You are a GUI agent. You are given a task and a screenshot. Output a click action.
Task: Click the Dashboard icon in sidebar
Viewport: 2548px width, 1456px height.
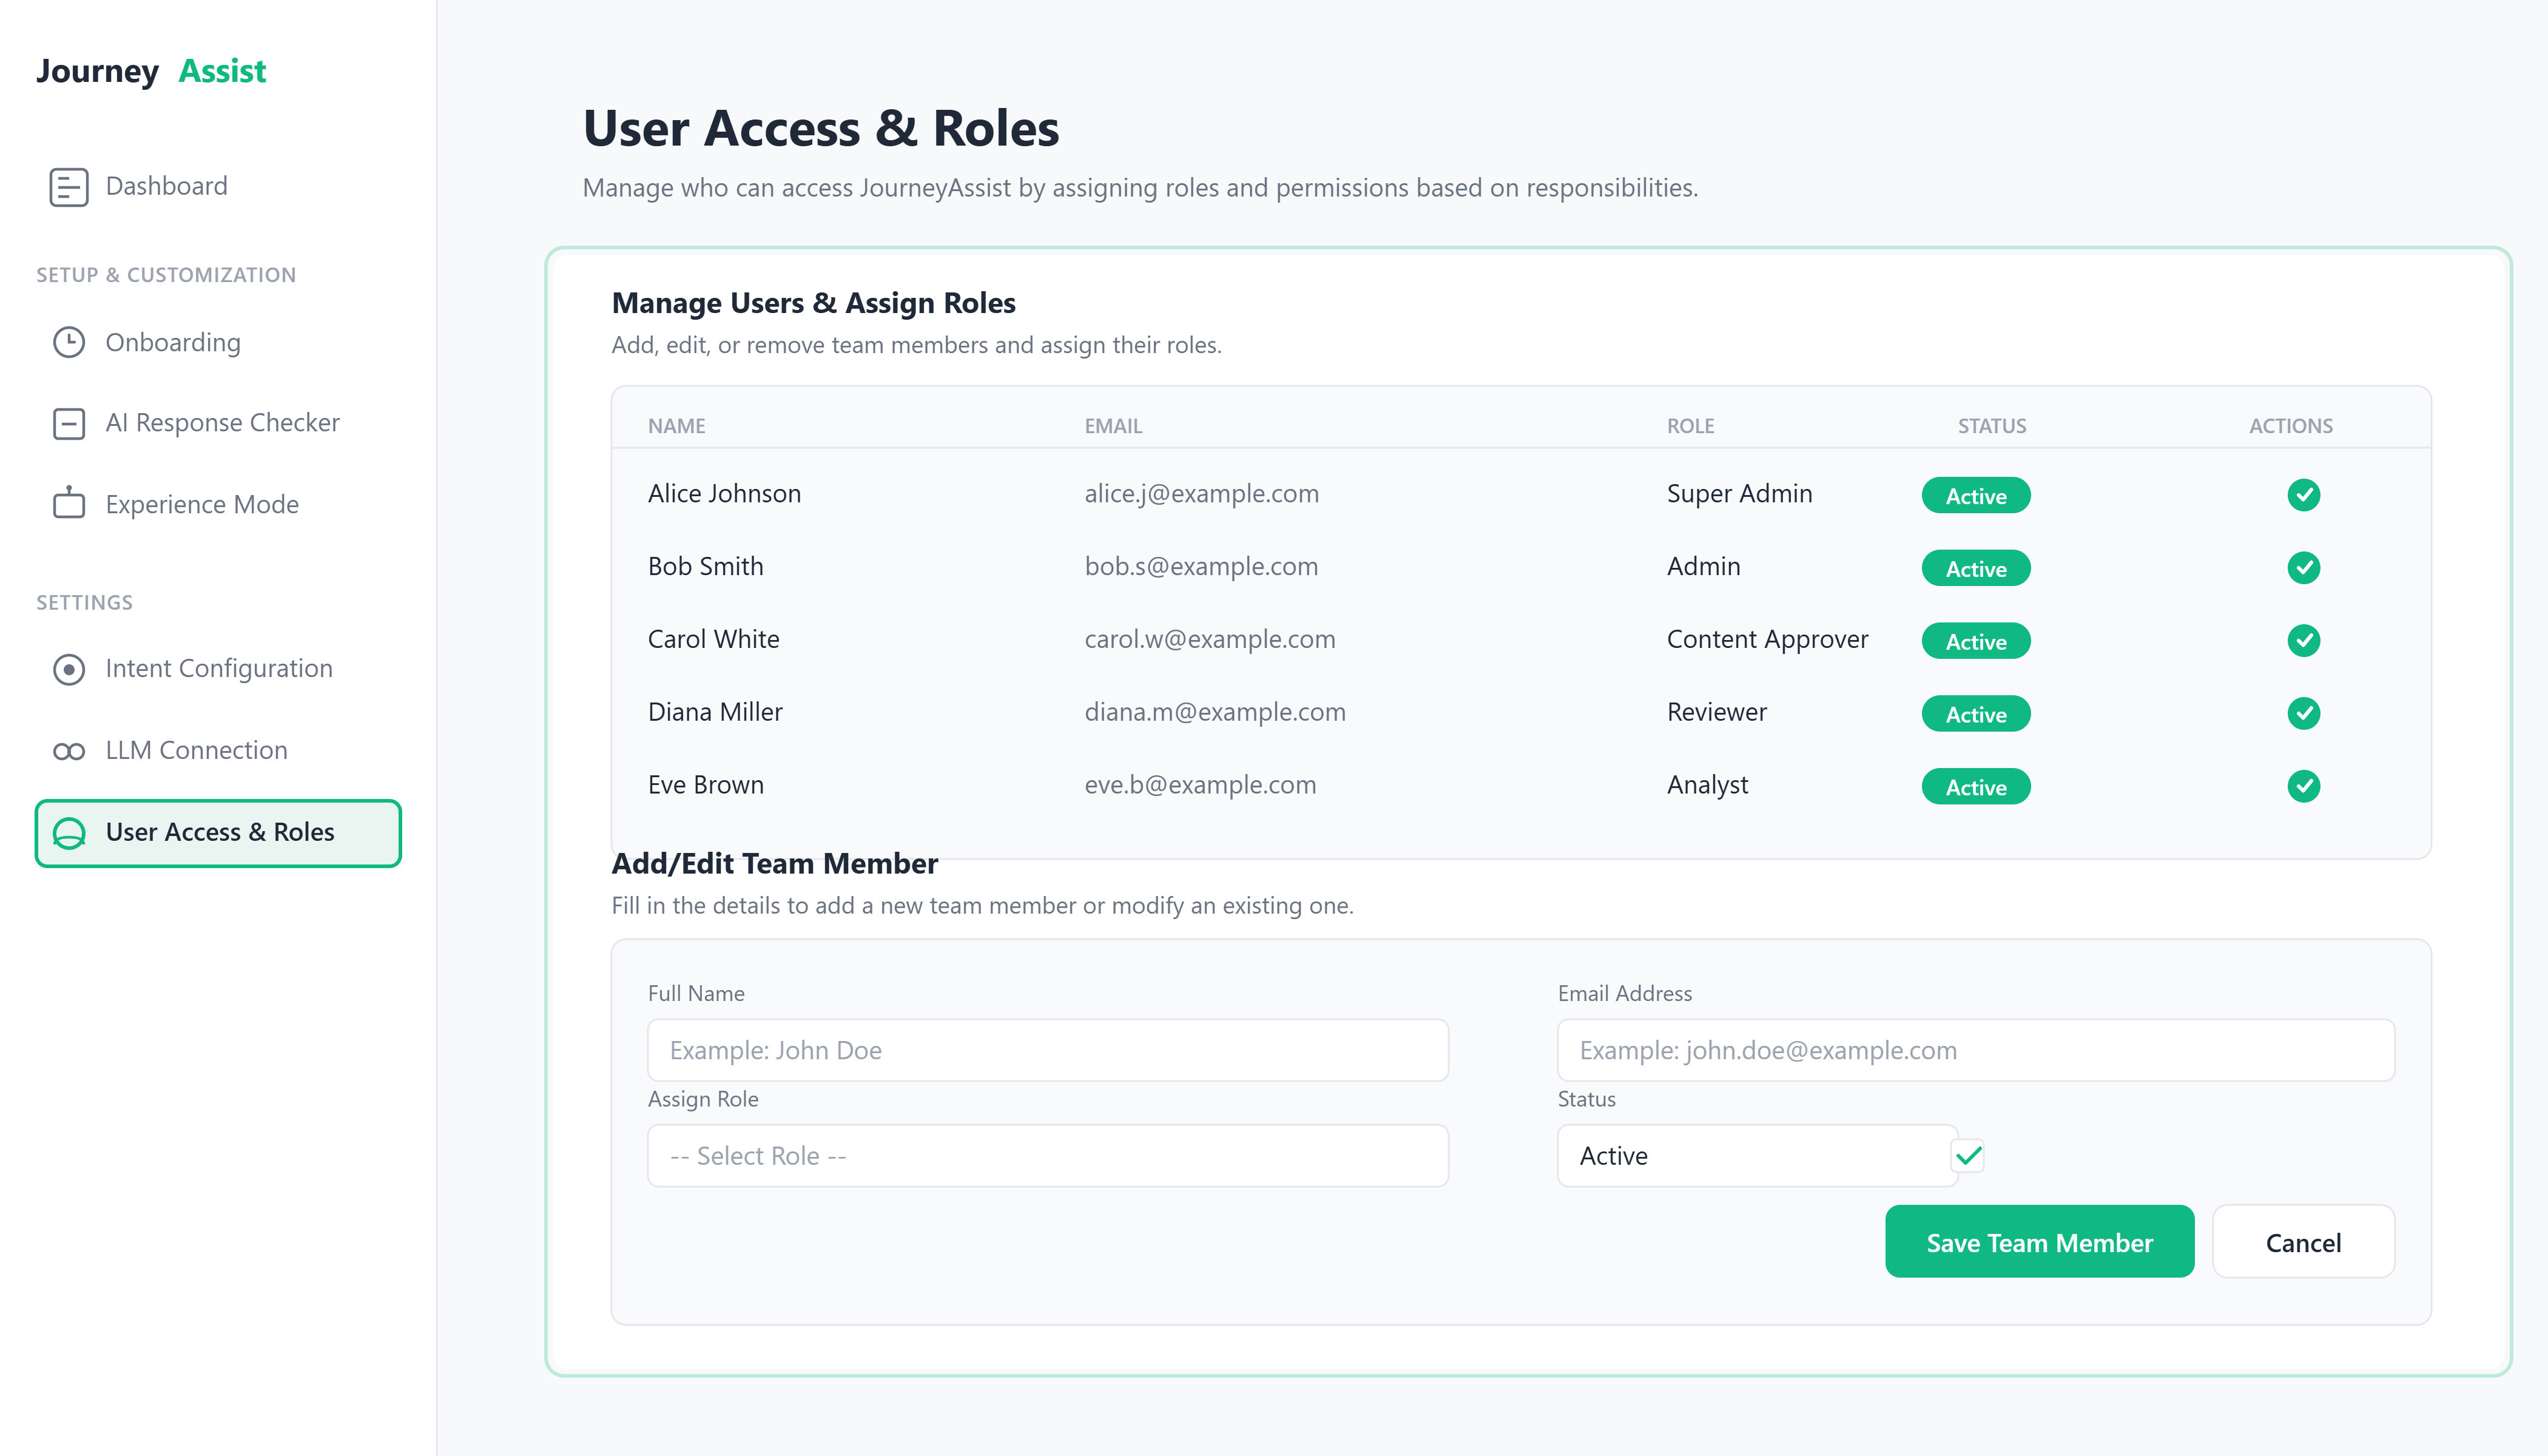click(x=69, y=187)
